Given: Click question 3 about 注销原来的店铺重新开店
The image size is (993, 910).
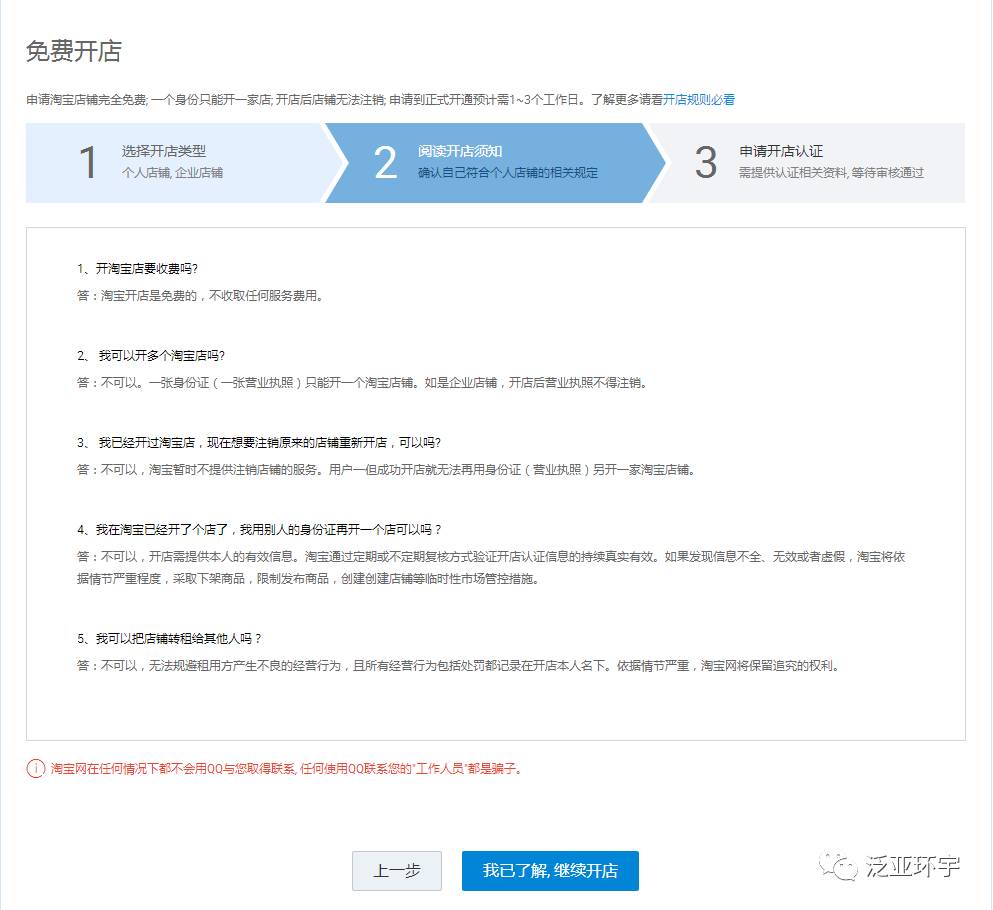Looking at the screenshot, I should pyautogui.click(x=258, y=442).
